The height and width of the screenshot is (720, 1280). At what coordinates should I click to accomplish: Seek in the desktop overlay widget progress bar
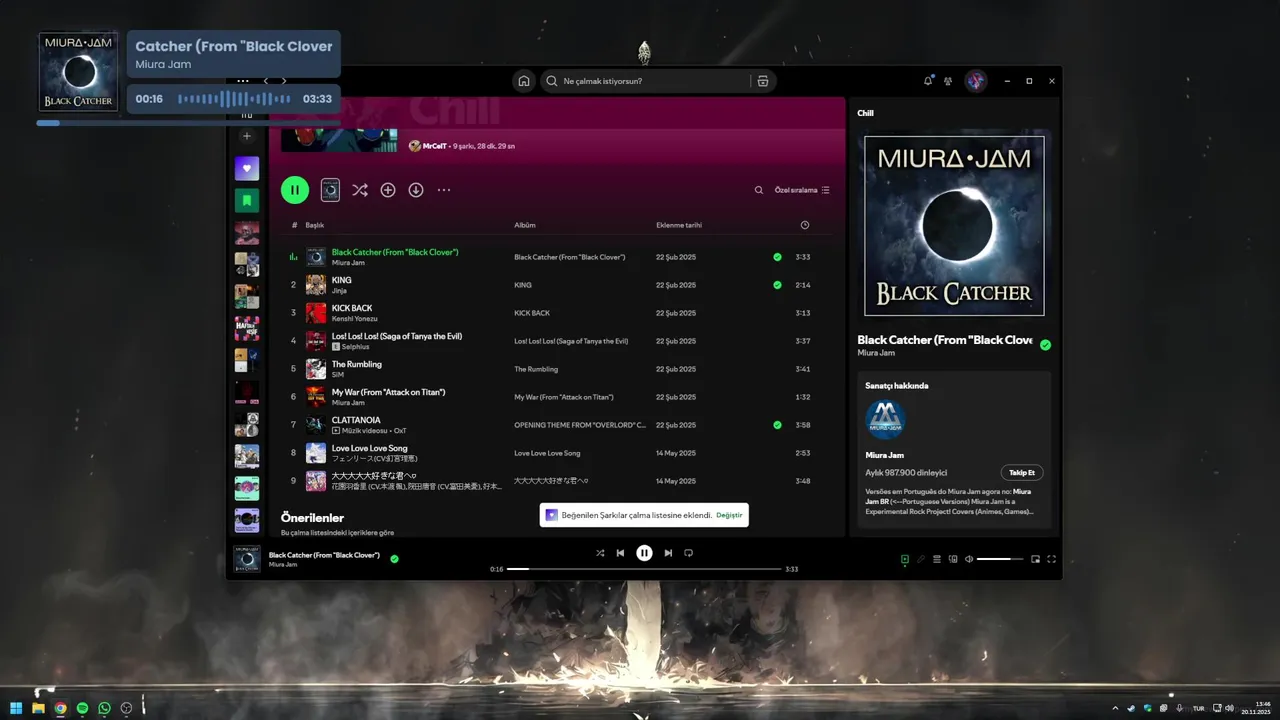[188, 123]
